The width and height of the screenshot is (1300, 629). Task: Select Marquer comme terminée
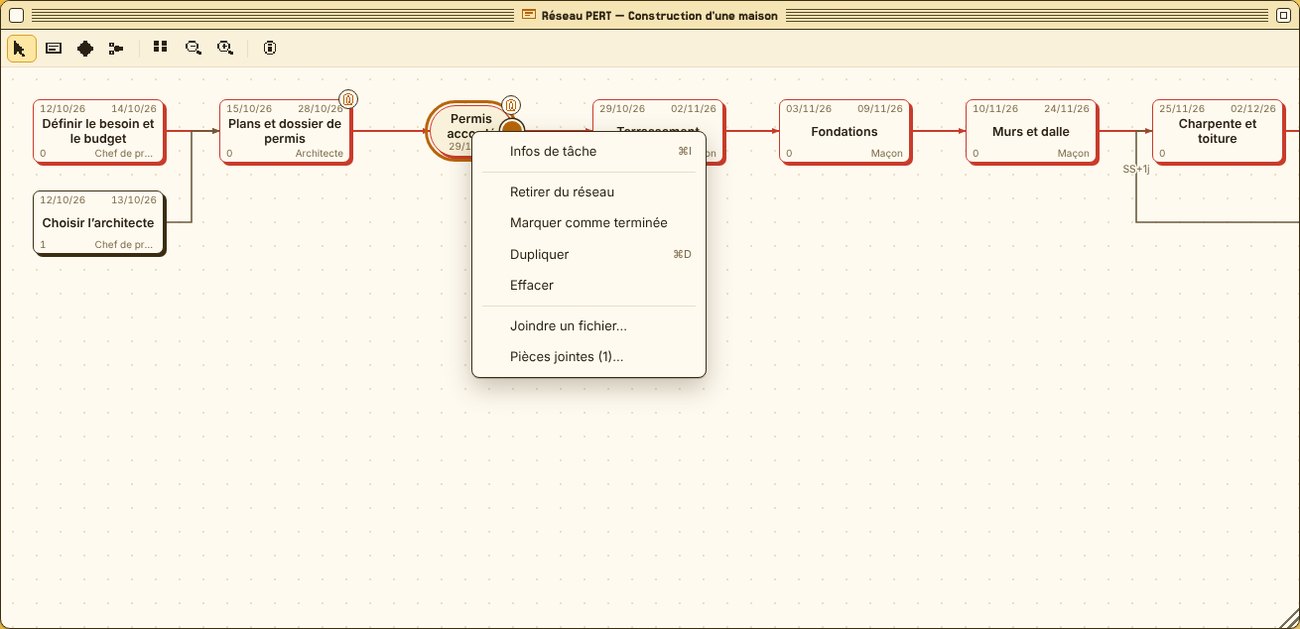[589, 223]
